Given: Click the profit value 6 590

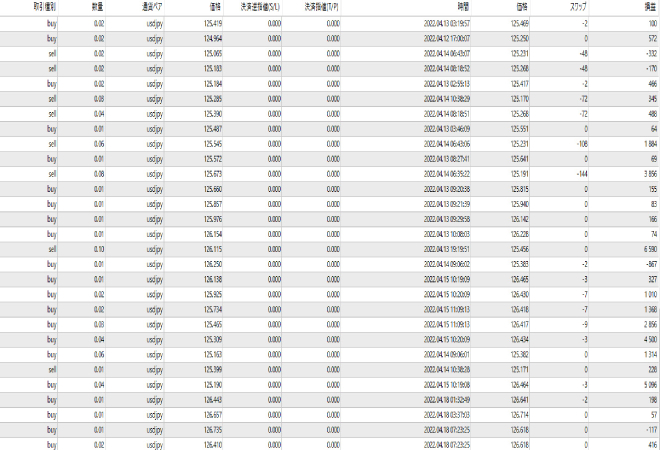Looking at the screenshot, I should (x=650, y=250).
